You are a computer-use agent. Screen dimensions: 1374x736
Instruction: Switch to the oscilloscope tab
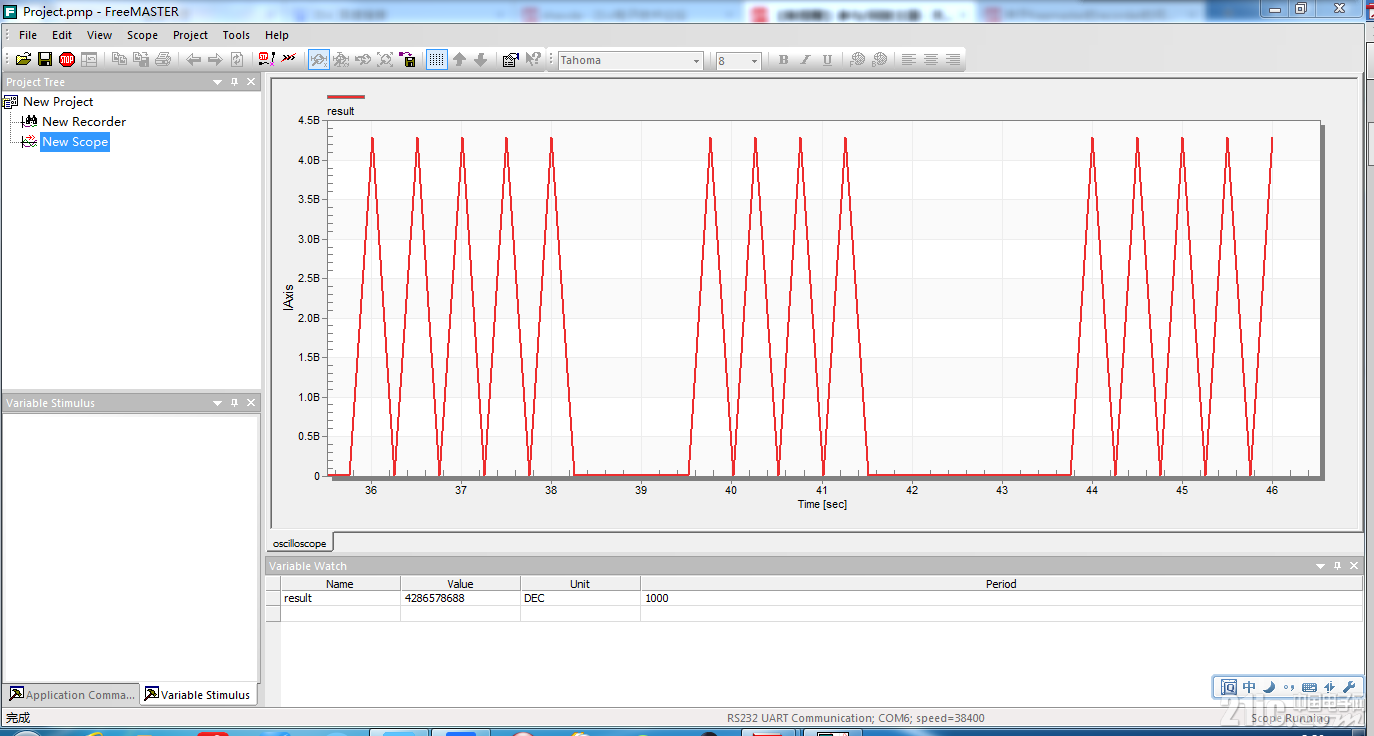(300, 543)
